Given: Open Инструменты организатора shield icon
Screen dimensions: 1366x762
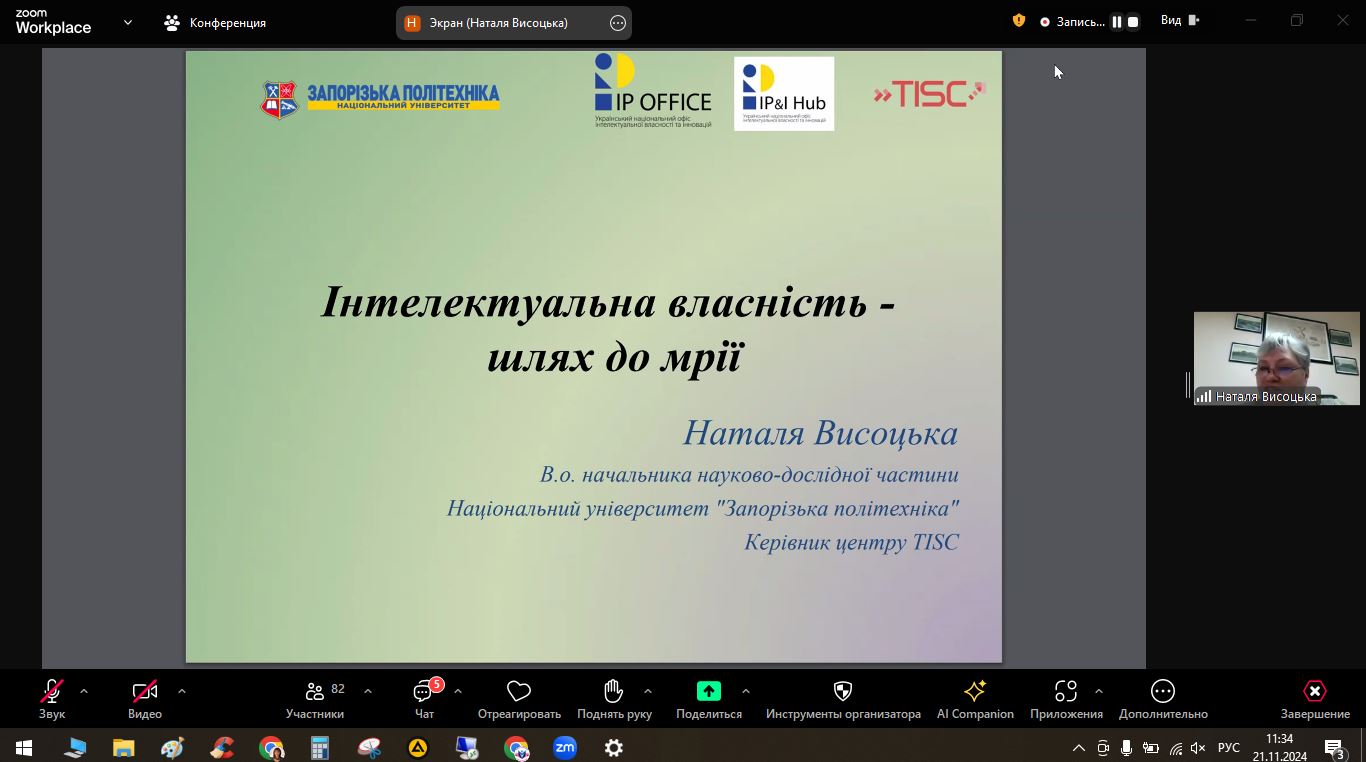Looking at the screenshot, I should pyautogui.click(x=842, y=692).
